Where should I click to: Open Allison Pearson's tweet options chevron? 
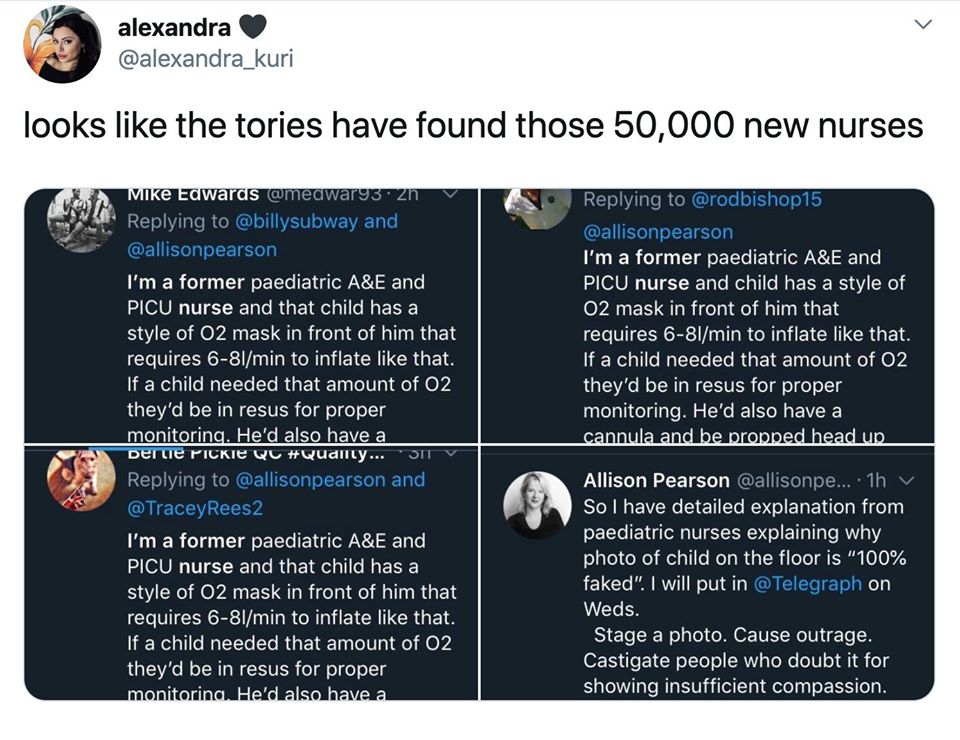908,481
